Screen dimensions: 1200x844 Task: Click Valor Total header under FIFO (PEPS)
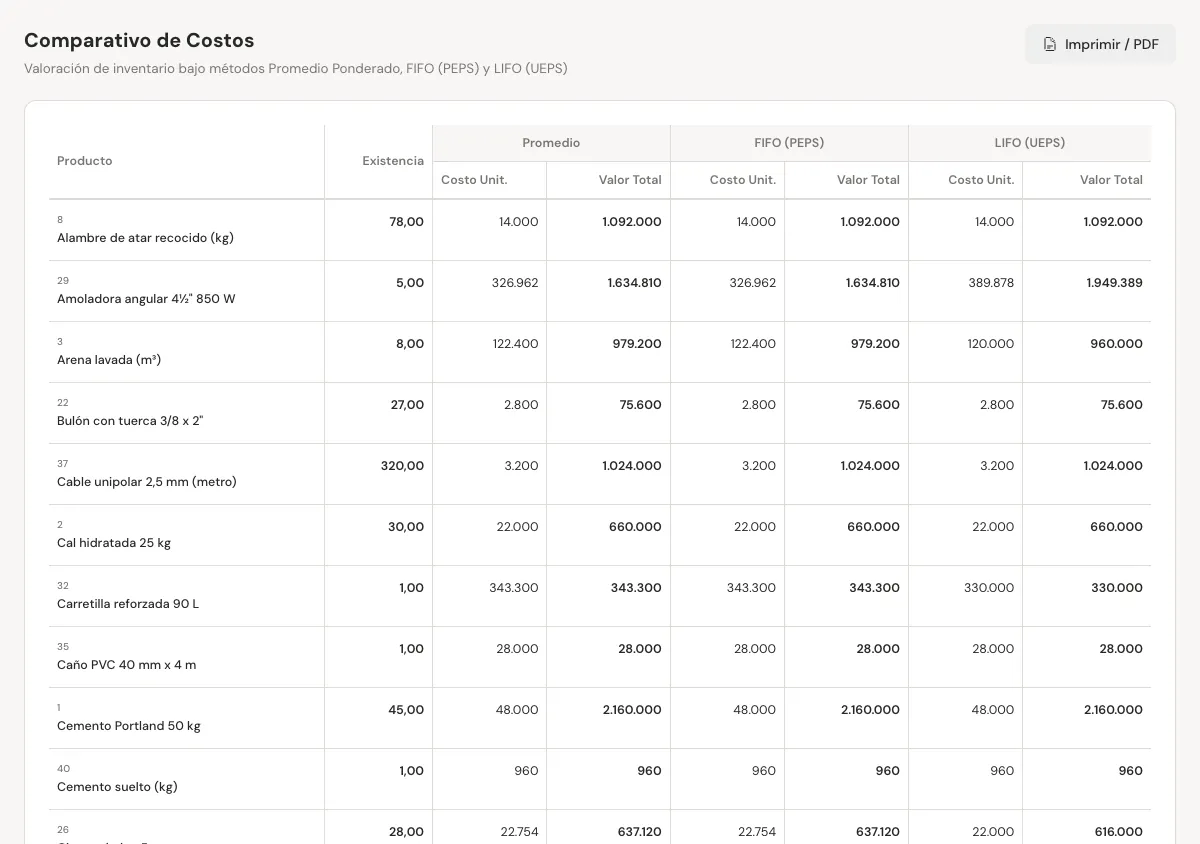pos(868,180)
